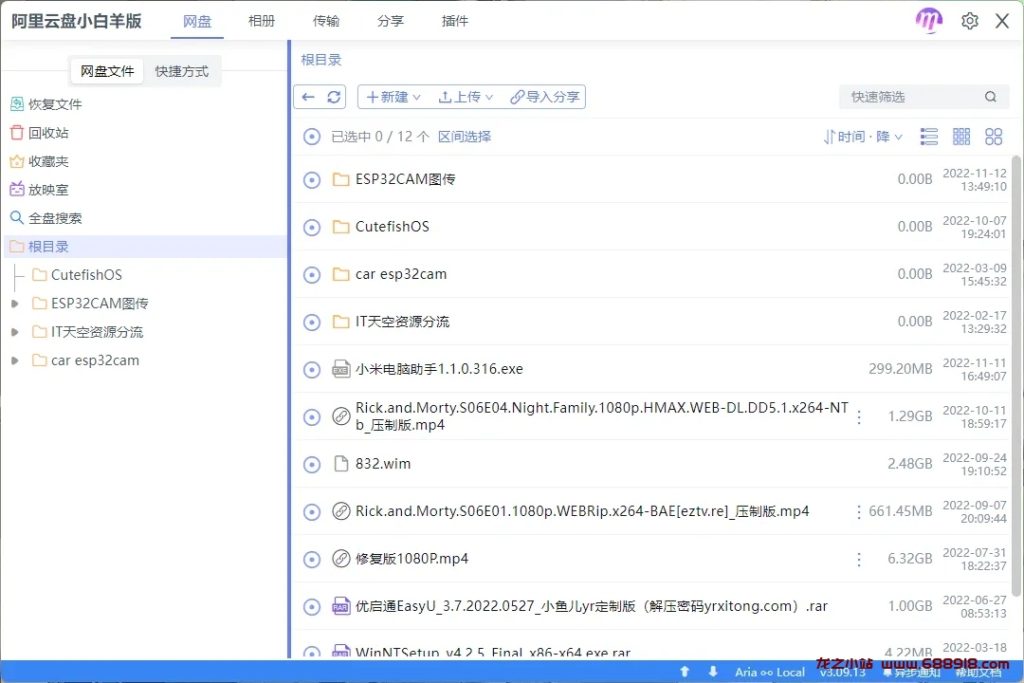Viewport: 1024px width, 683px height.
Task: Select the 优启通EasyU rar checkbox
Action: click(312, 607)
